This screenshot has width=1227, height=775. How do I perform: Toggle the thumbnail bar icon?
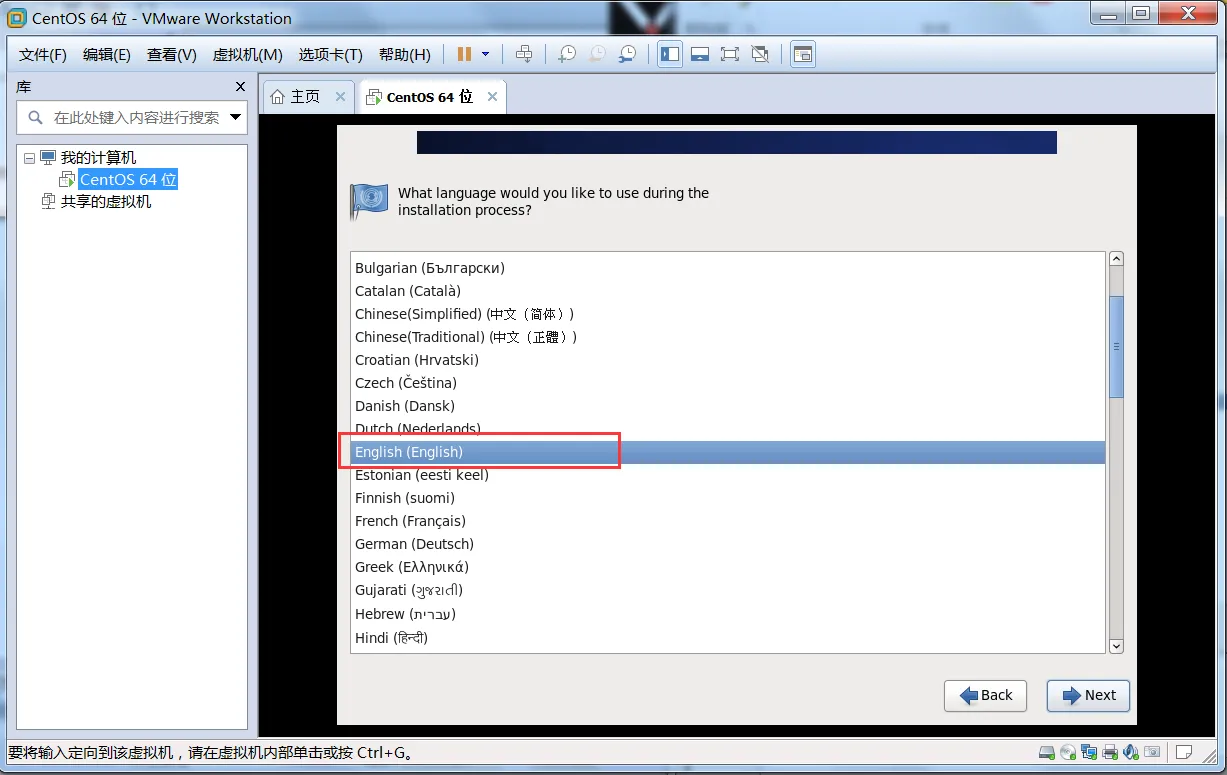pyautogui.click(x=700, y=54)
